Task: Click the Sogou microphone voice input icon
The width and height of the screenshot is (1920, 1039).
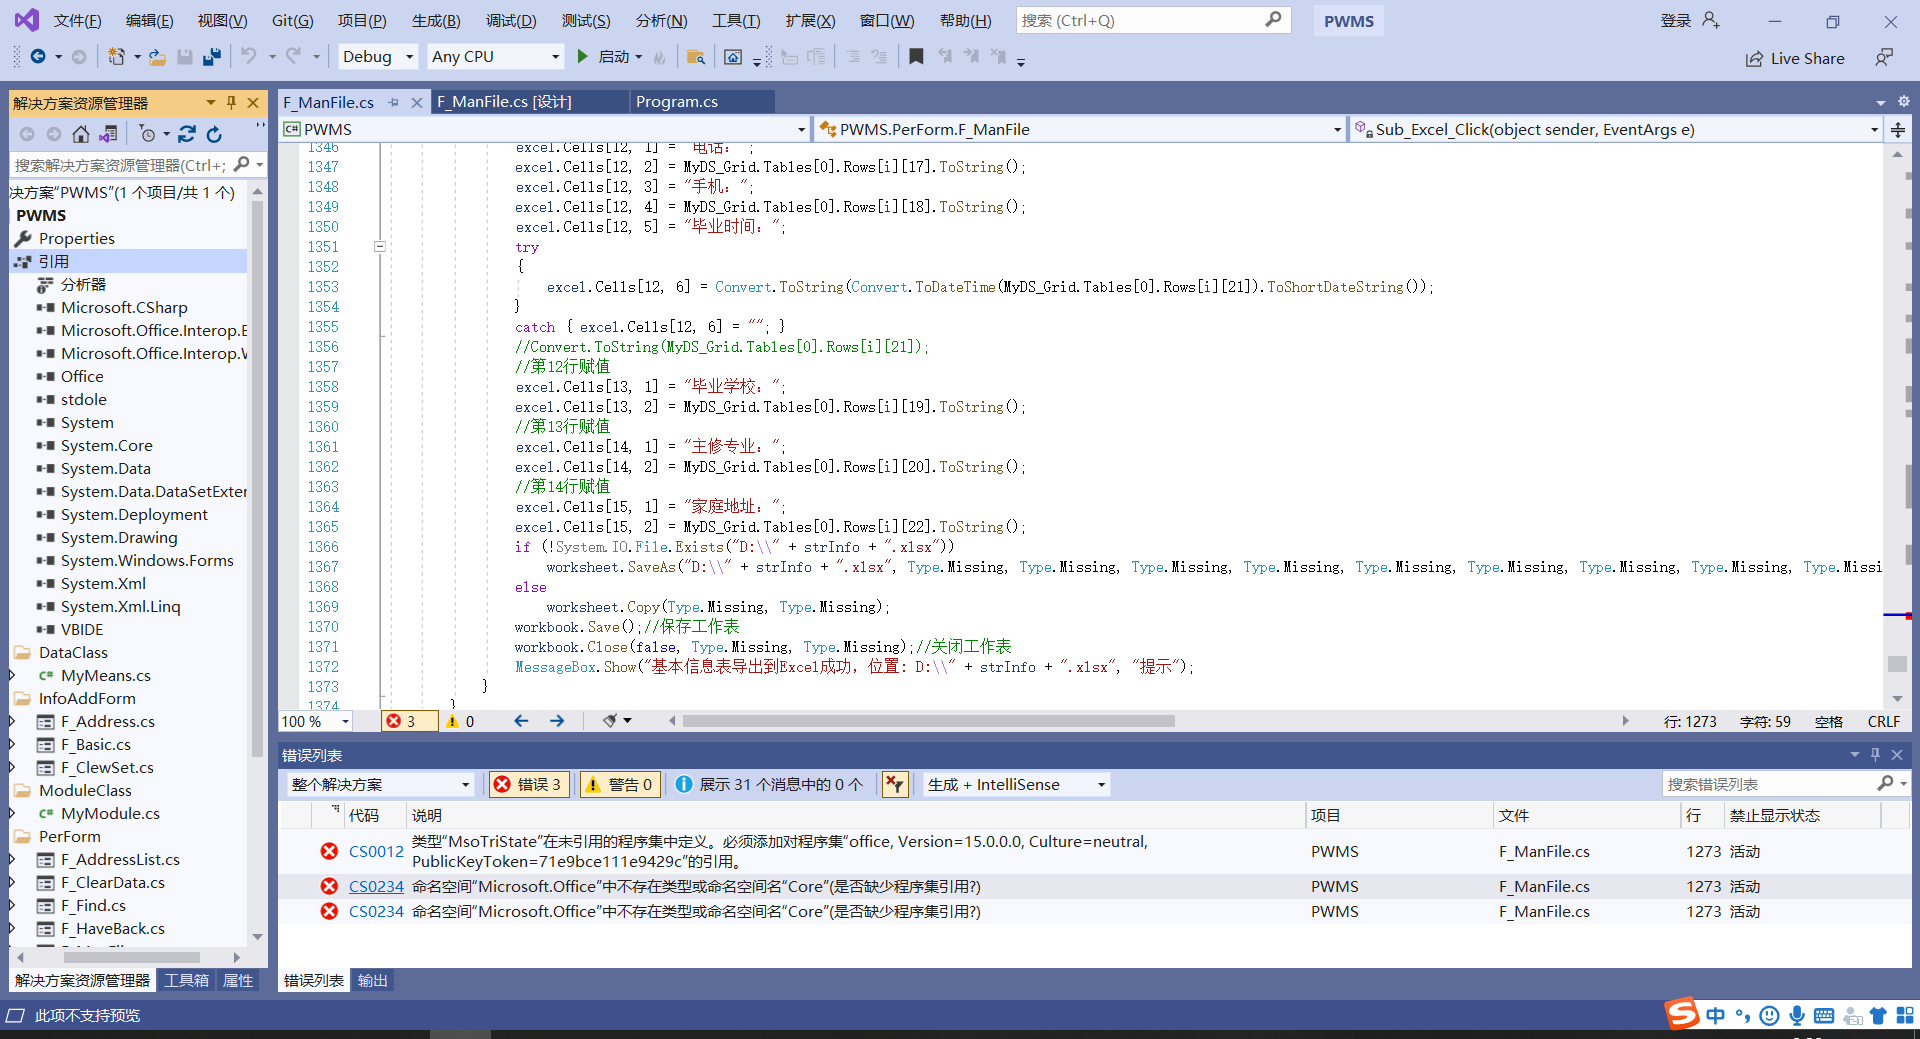Action: point(1797,1016)
